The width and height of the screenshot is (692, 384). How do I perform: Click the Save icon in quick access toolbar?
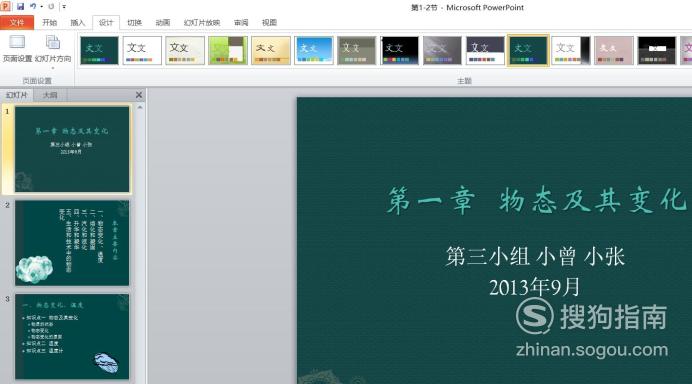20,7
